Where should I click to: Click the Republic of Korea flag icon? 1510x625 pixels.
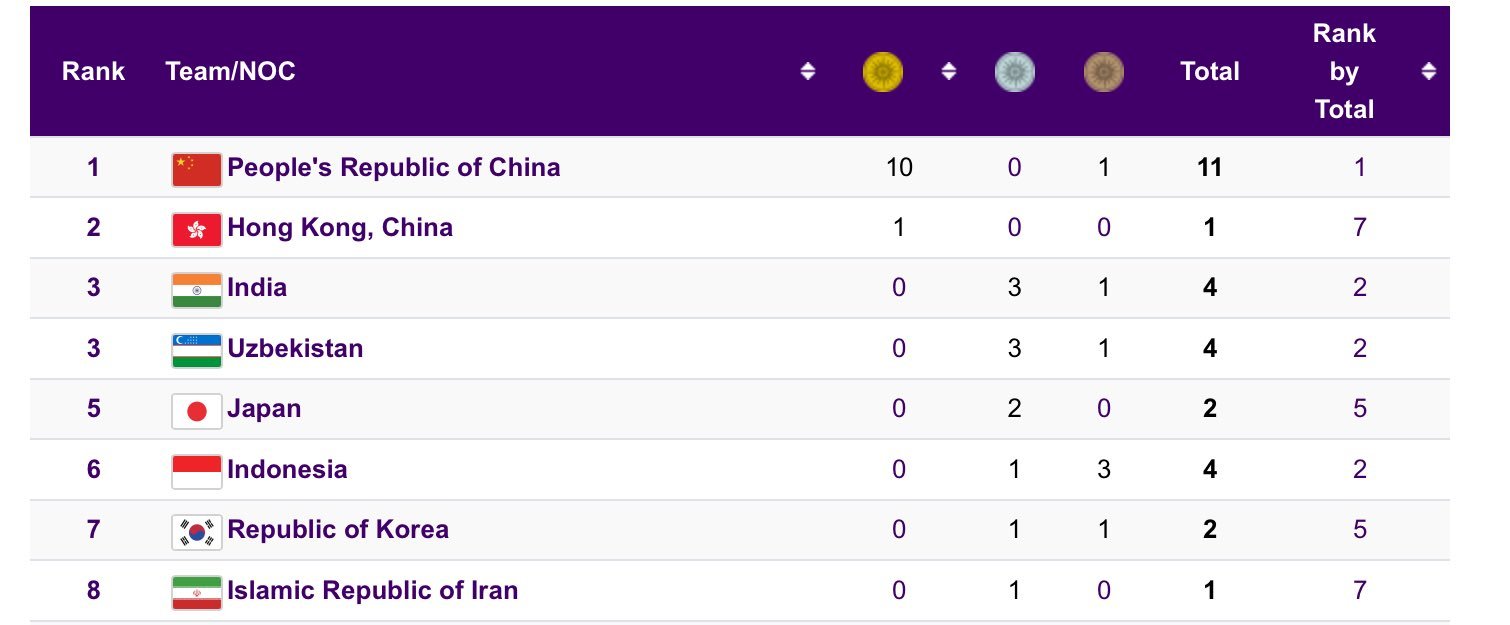(196, 531)
